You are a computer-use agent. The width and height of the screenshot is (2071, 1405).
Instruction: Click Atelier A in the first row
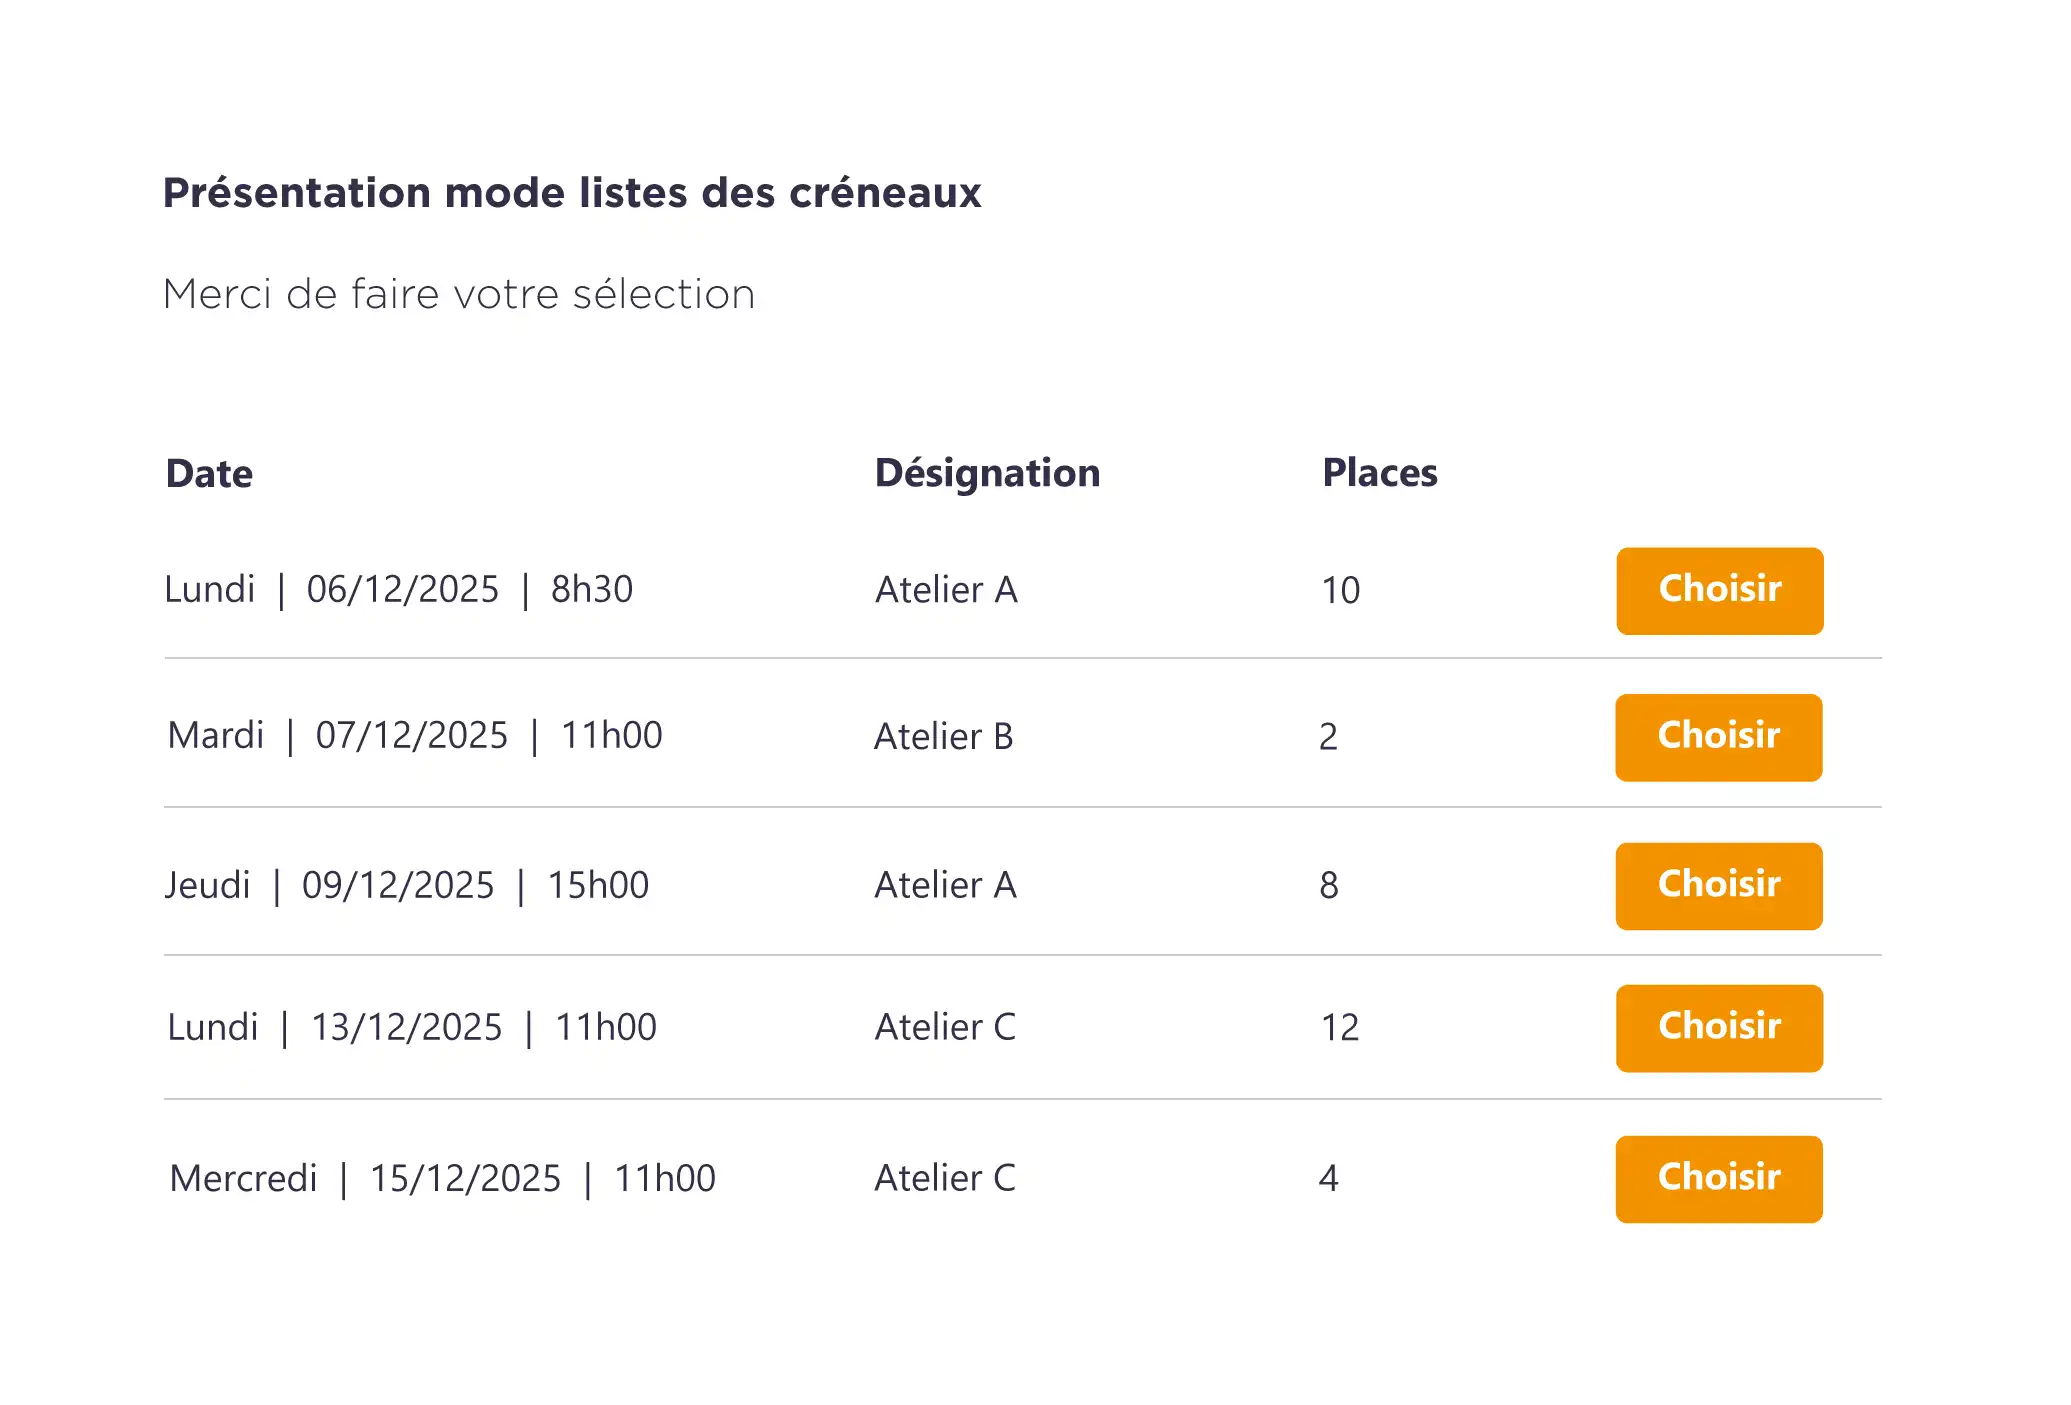pyautogui.click(x=946, y=590)
